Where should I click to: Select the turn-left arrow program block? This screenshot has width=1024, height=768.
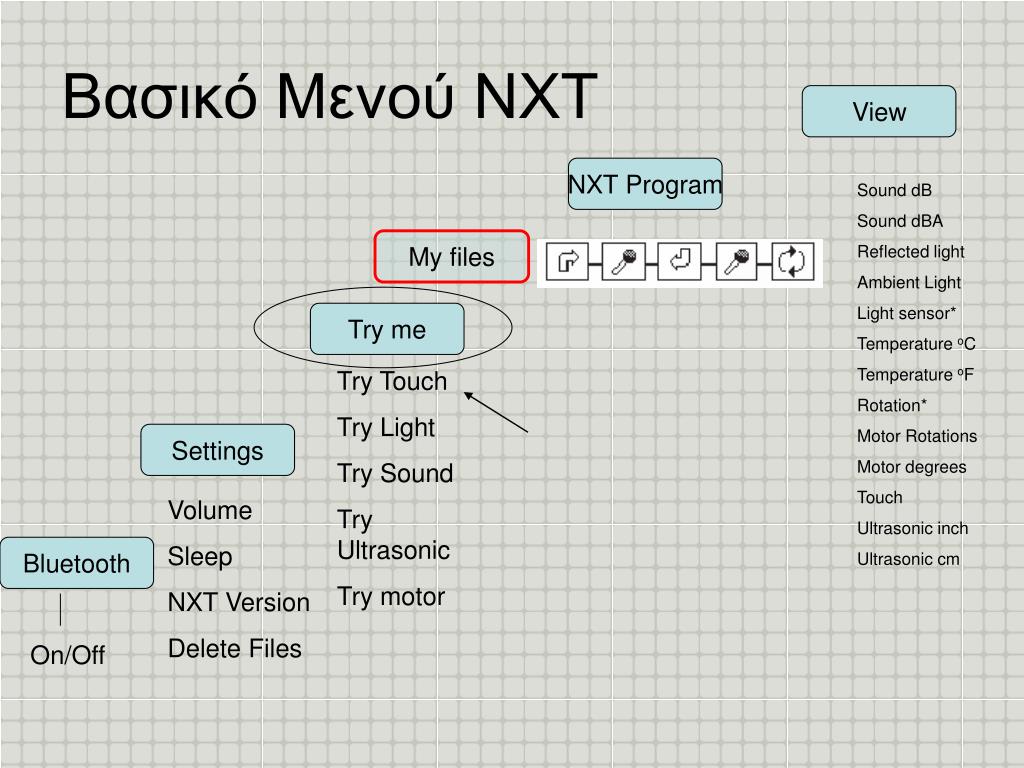click(x=679, y=262)
